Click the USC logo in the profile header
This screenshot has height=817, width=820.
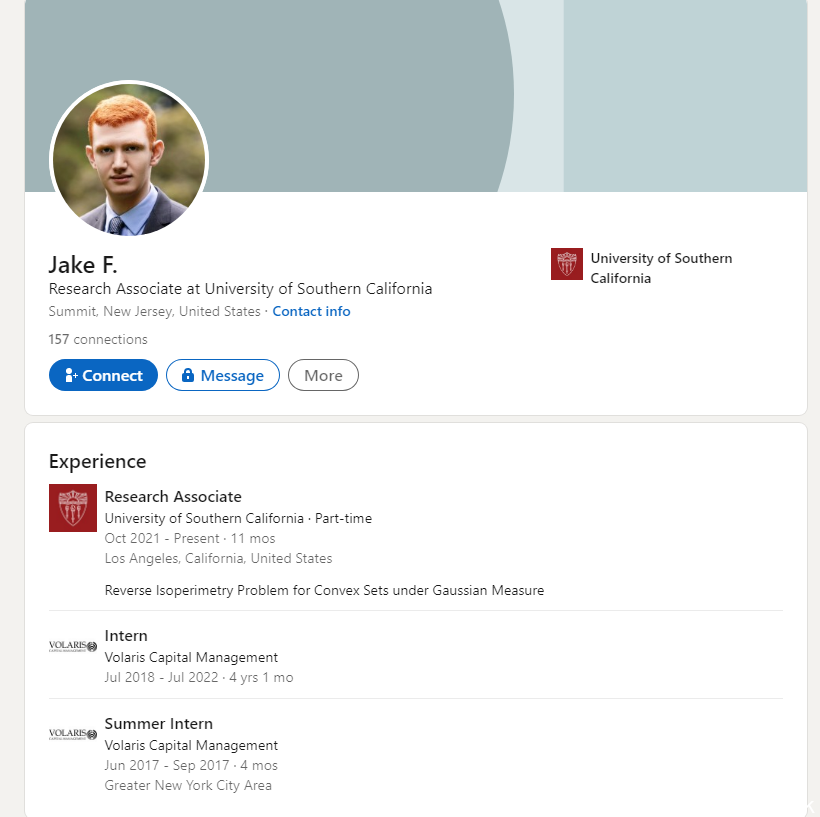566,264
